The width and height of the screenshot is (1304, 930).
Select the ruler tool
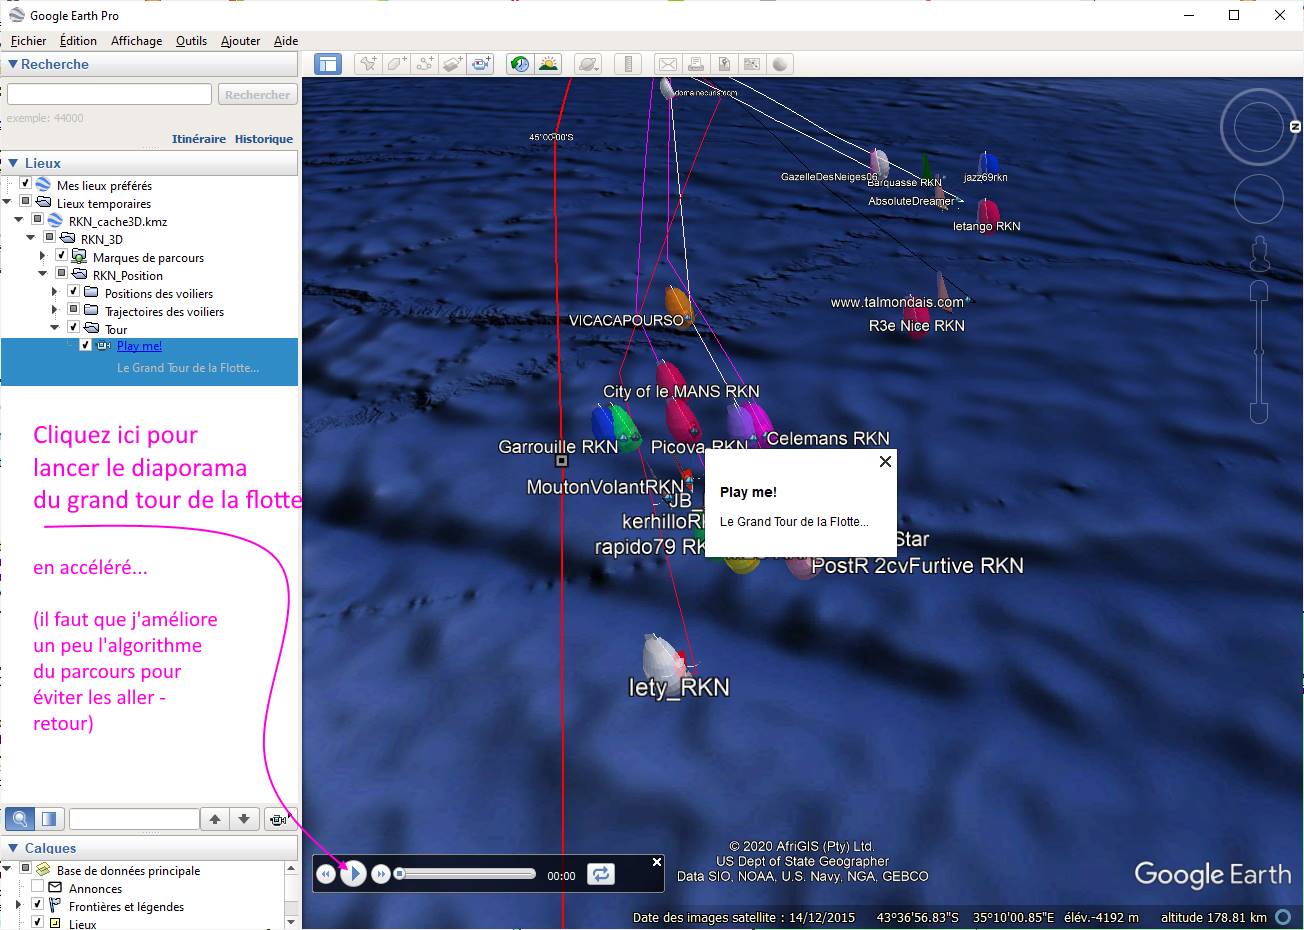[628, 64]
